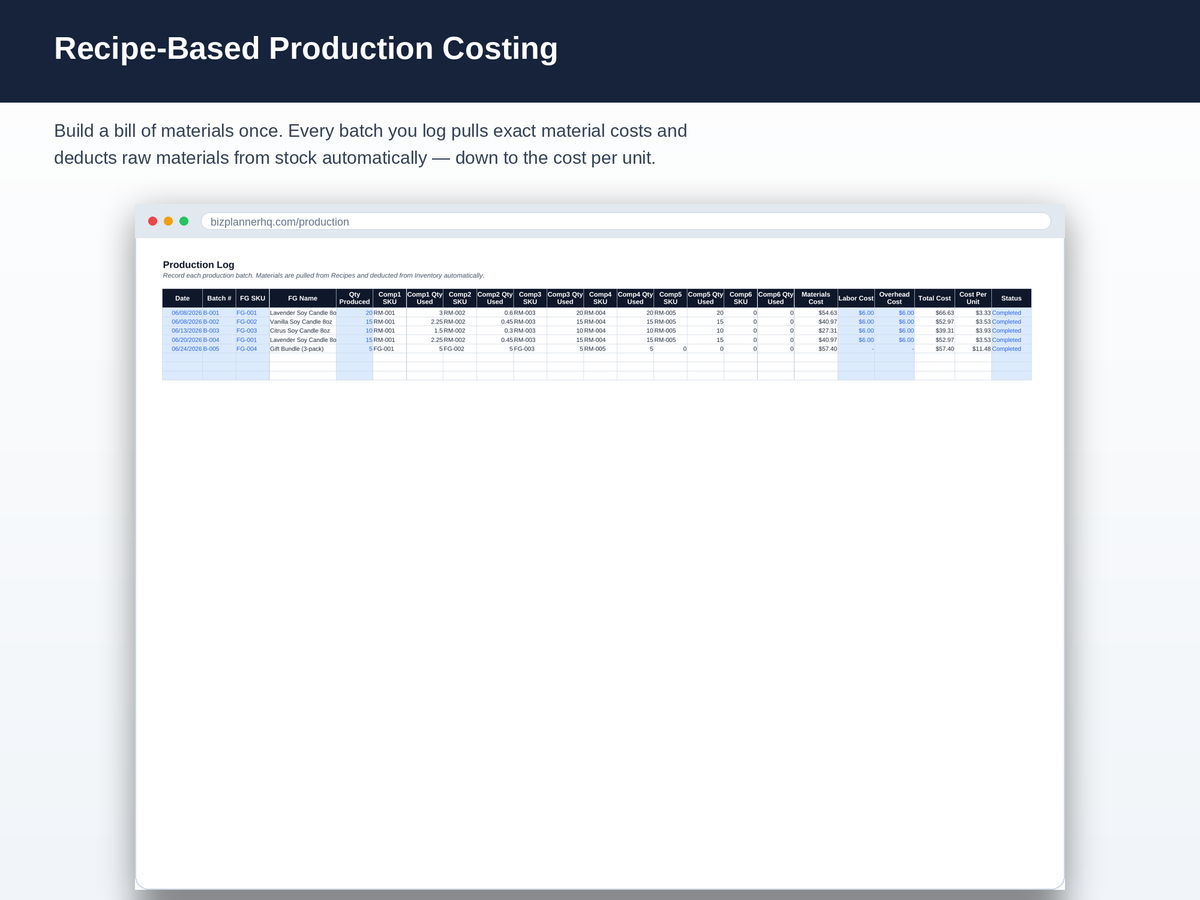Select the Status column header

coord(1012,298)
